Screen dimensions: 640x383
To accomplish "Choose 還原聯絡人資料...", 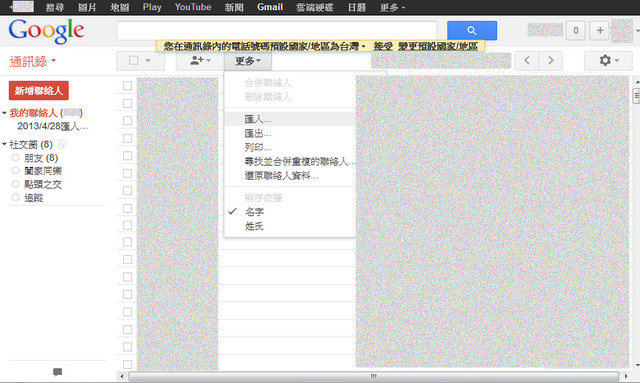I will click(281, 176).
